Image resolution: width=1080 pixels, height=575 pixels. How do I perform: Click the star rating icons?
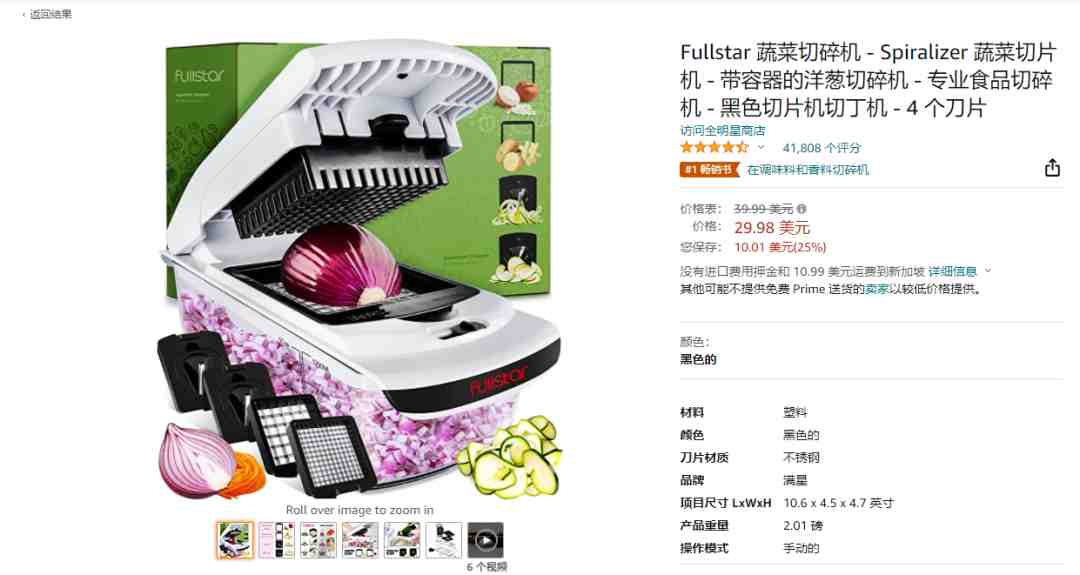click(x=714, y=147)
